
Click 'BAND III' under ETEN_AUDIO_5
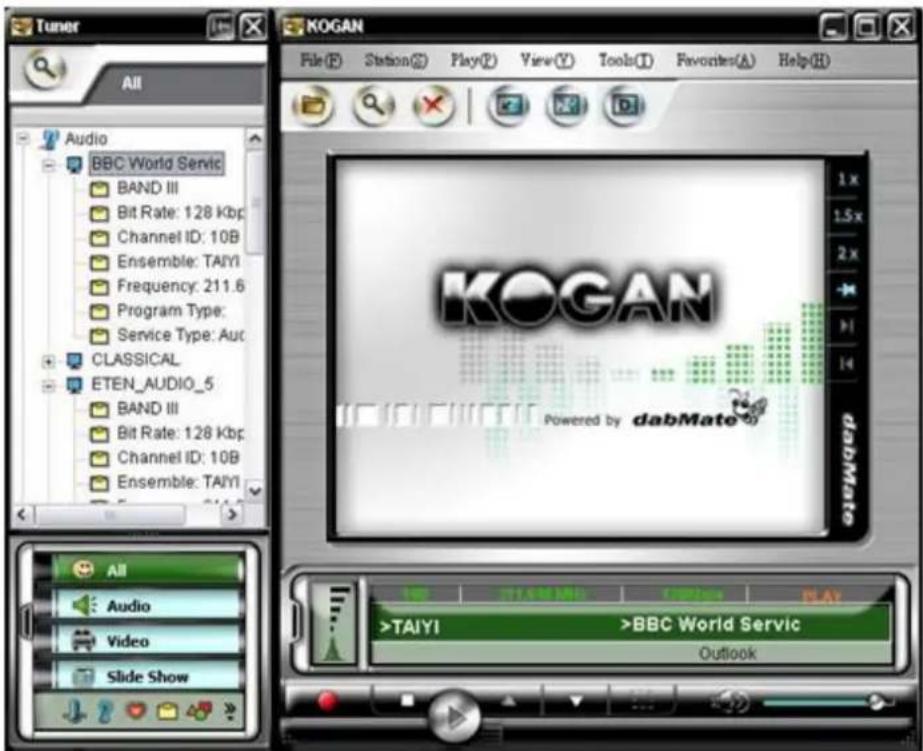(x=148, y=408)
